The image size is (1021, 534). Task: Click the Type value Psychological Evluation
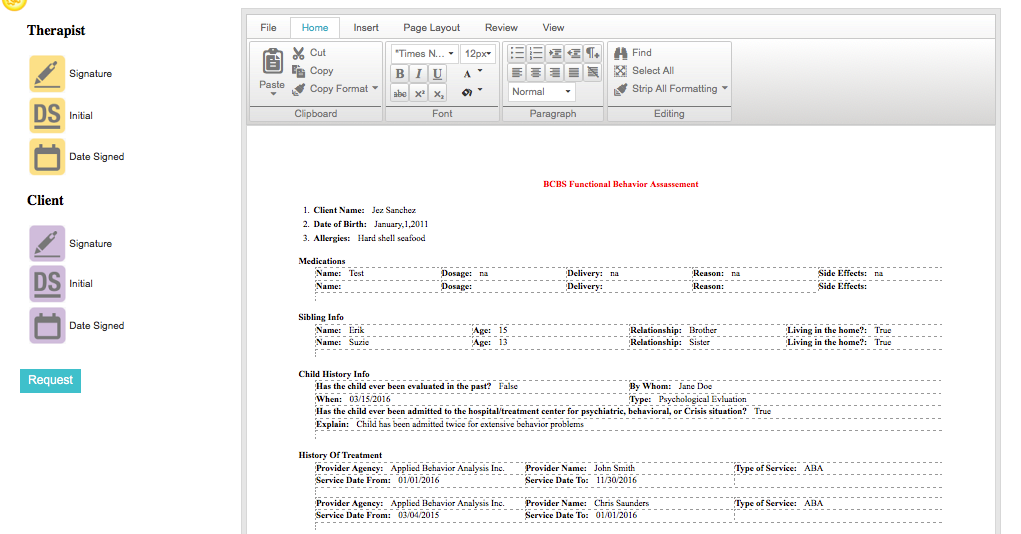703,399
